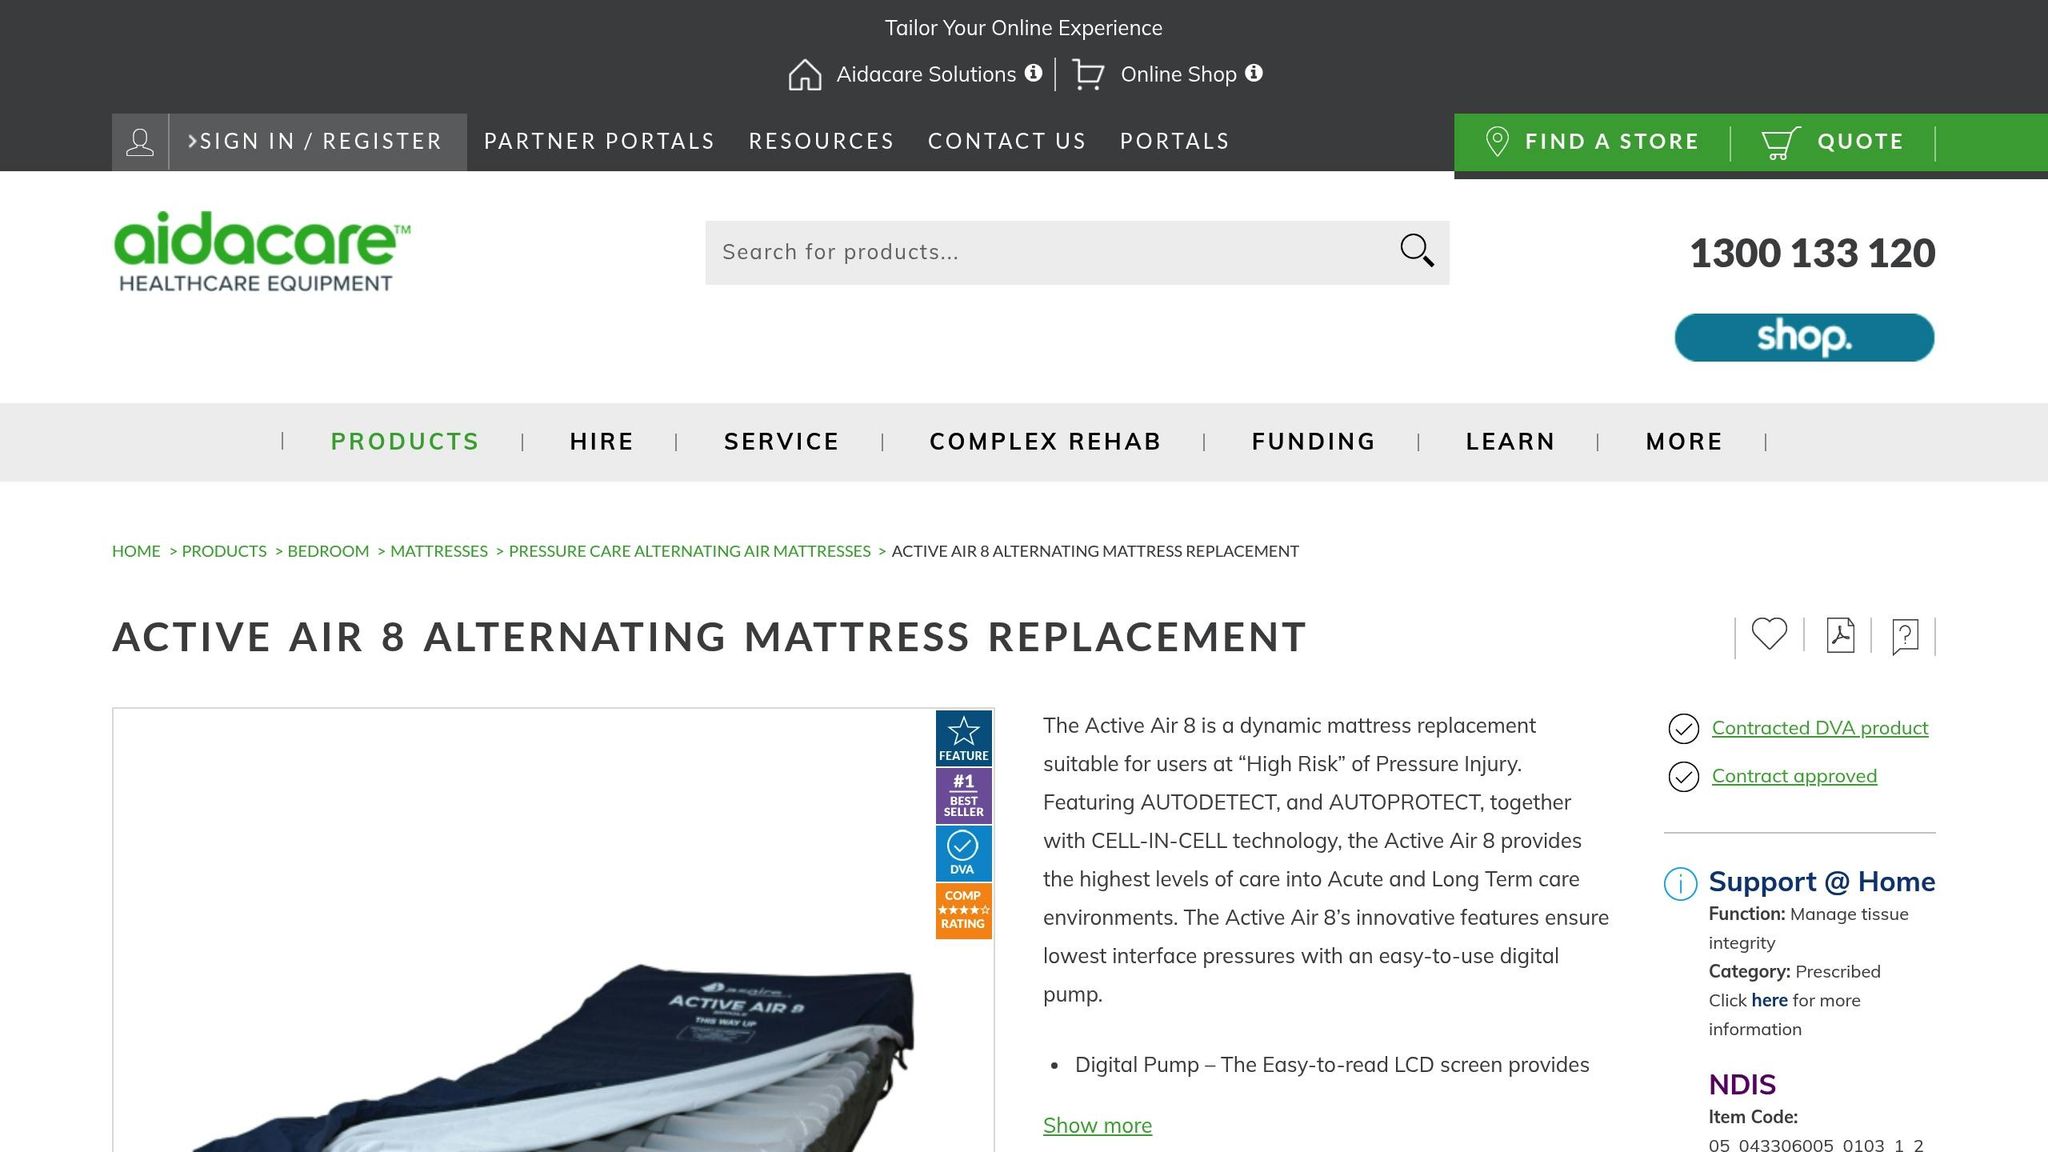Click the search magnifying glass icon
The height and width of the screenshot is (1152, 2048).
(1416, 251)
